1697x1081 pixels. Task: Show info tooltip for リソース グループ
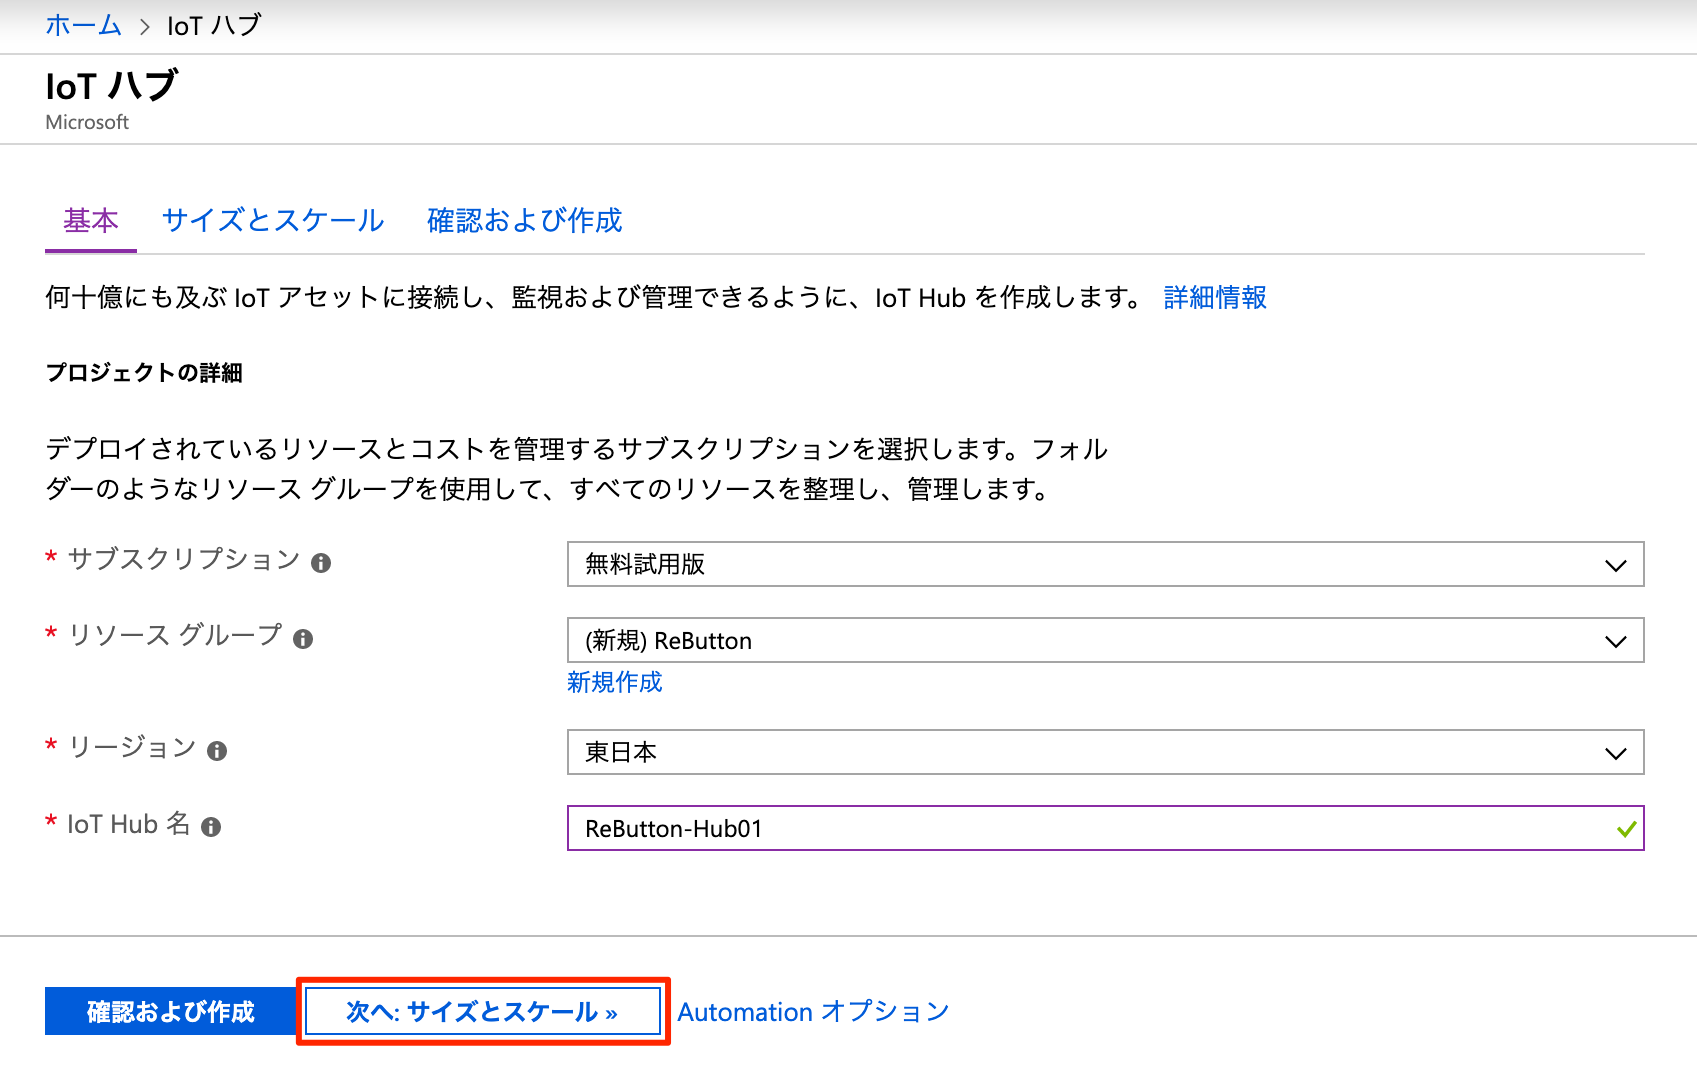pyautogui.click(x=303, y=639)
